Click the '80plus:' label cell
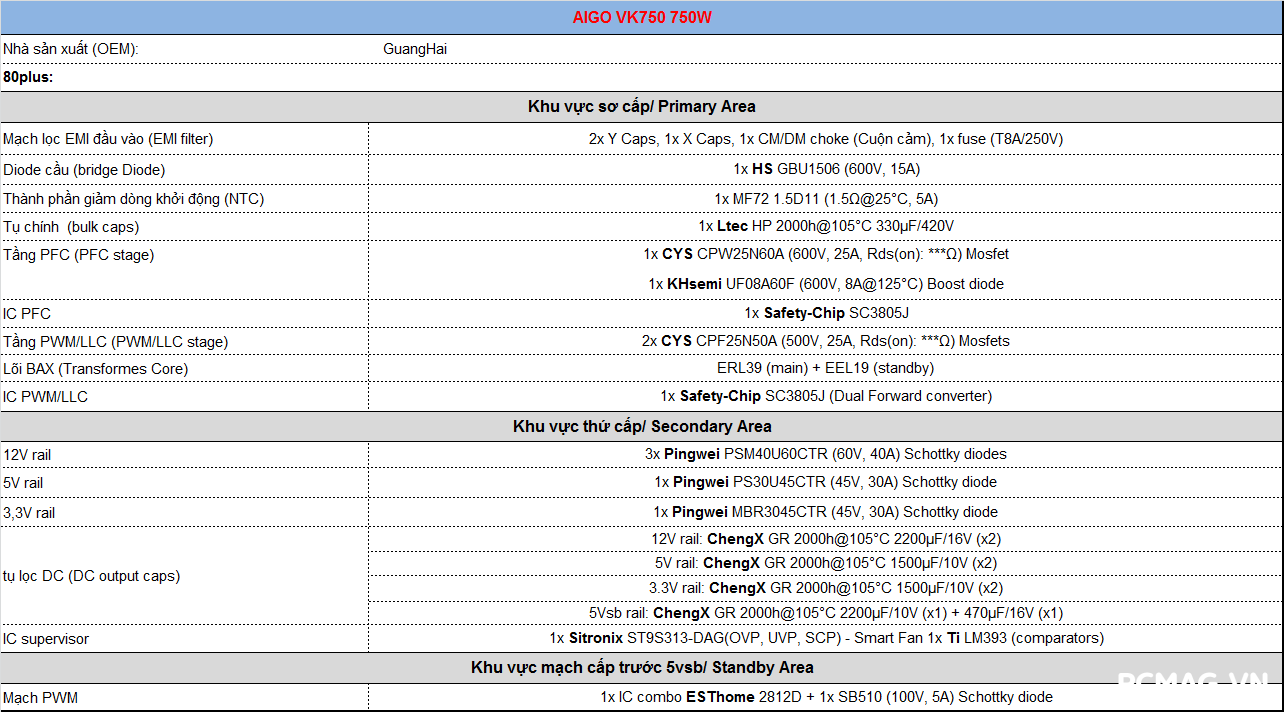This screenshot has width=1284, height=712. [28, 76]
